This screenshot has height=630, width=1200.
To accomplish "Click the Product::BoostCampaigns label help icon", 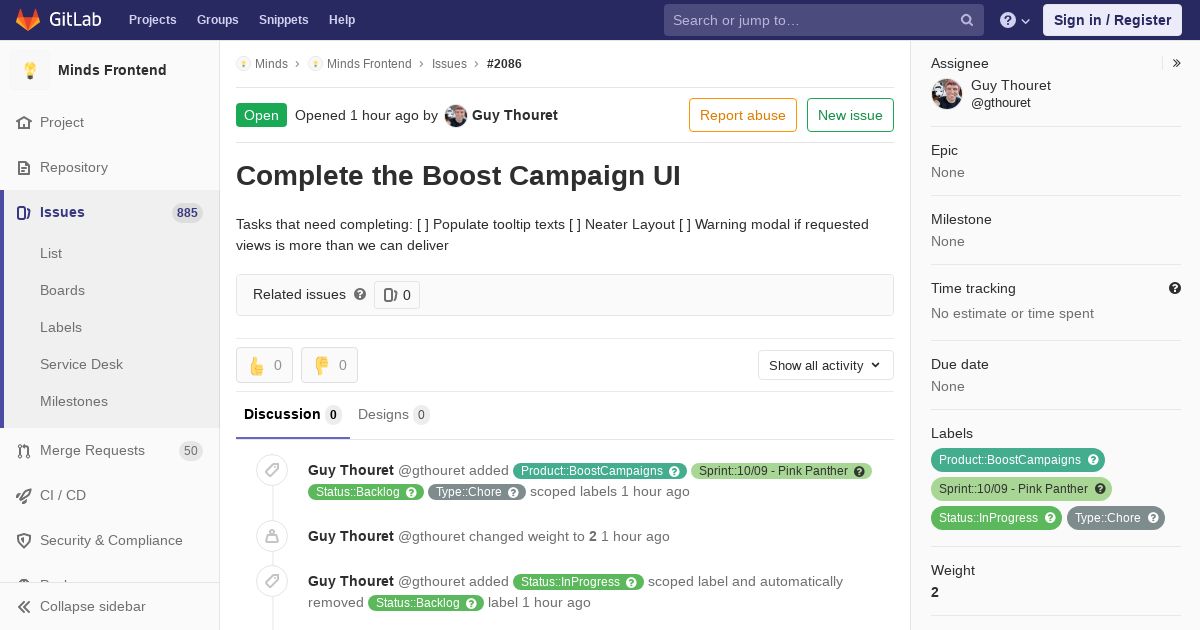I will [x=1094, y=460].
